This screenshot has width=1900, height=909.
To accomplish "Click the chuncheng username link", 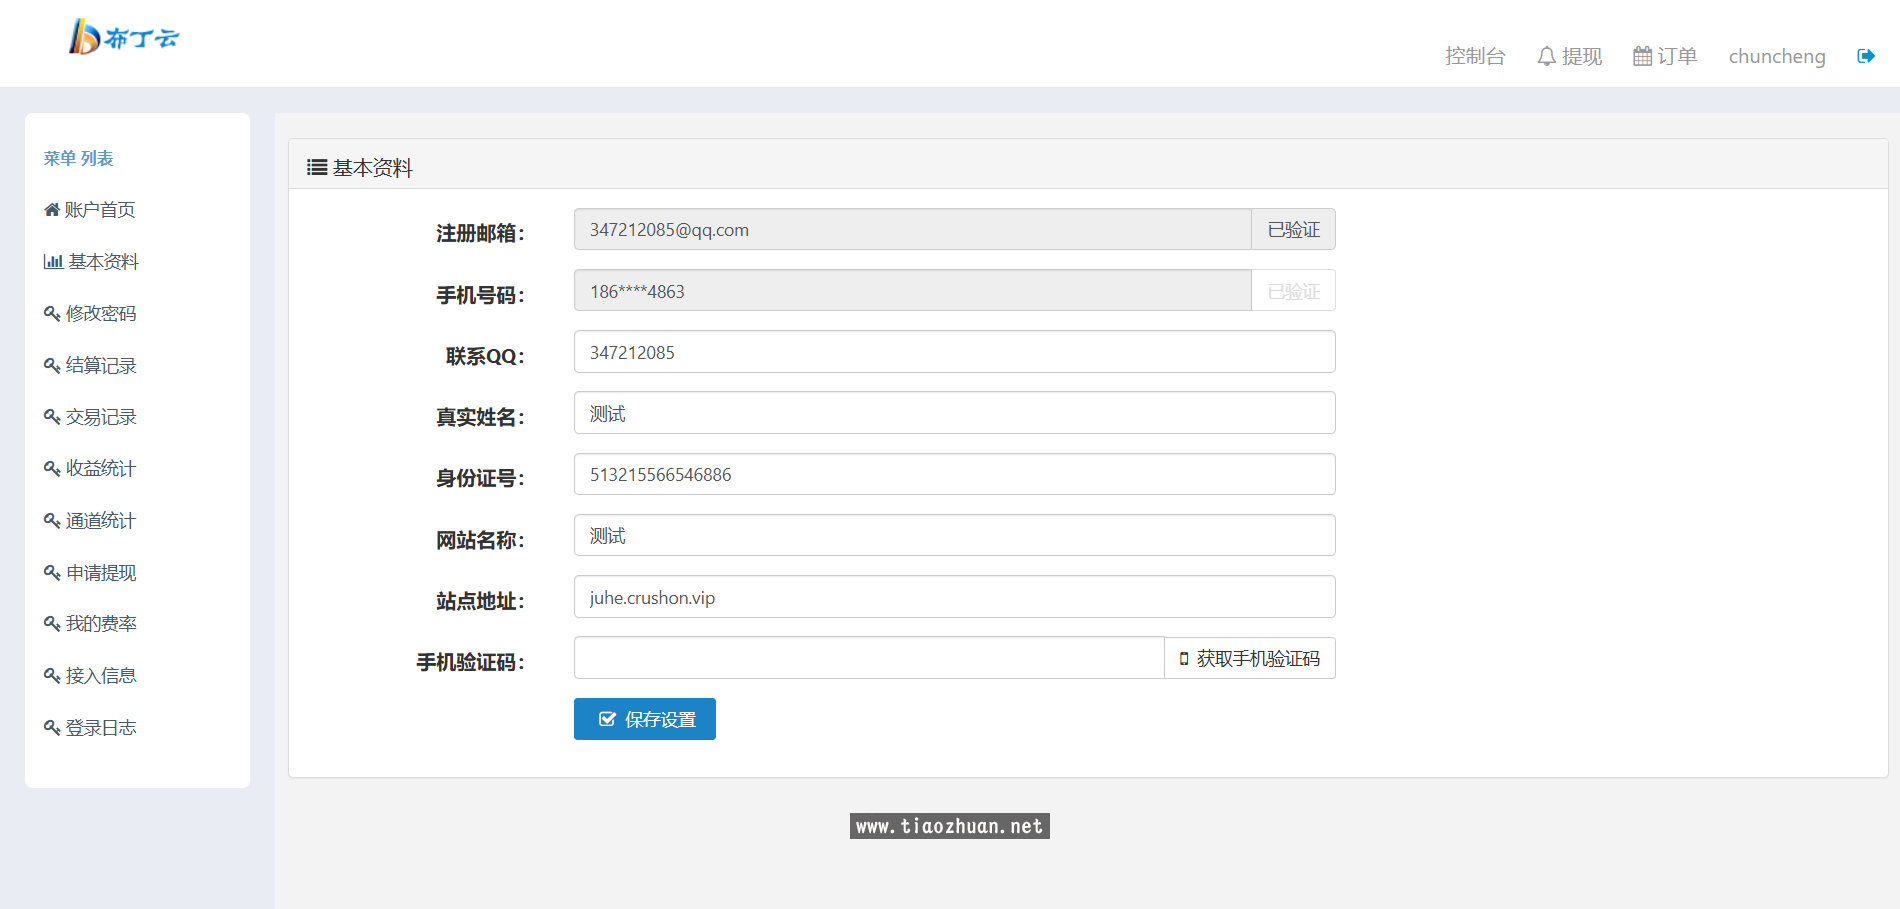I will click(1776, 56).
